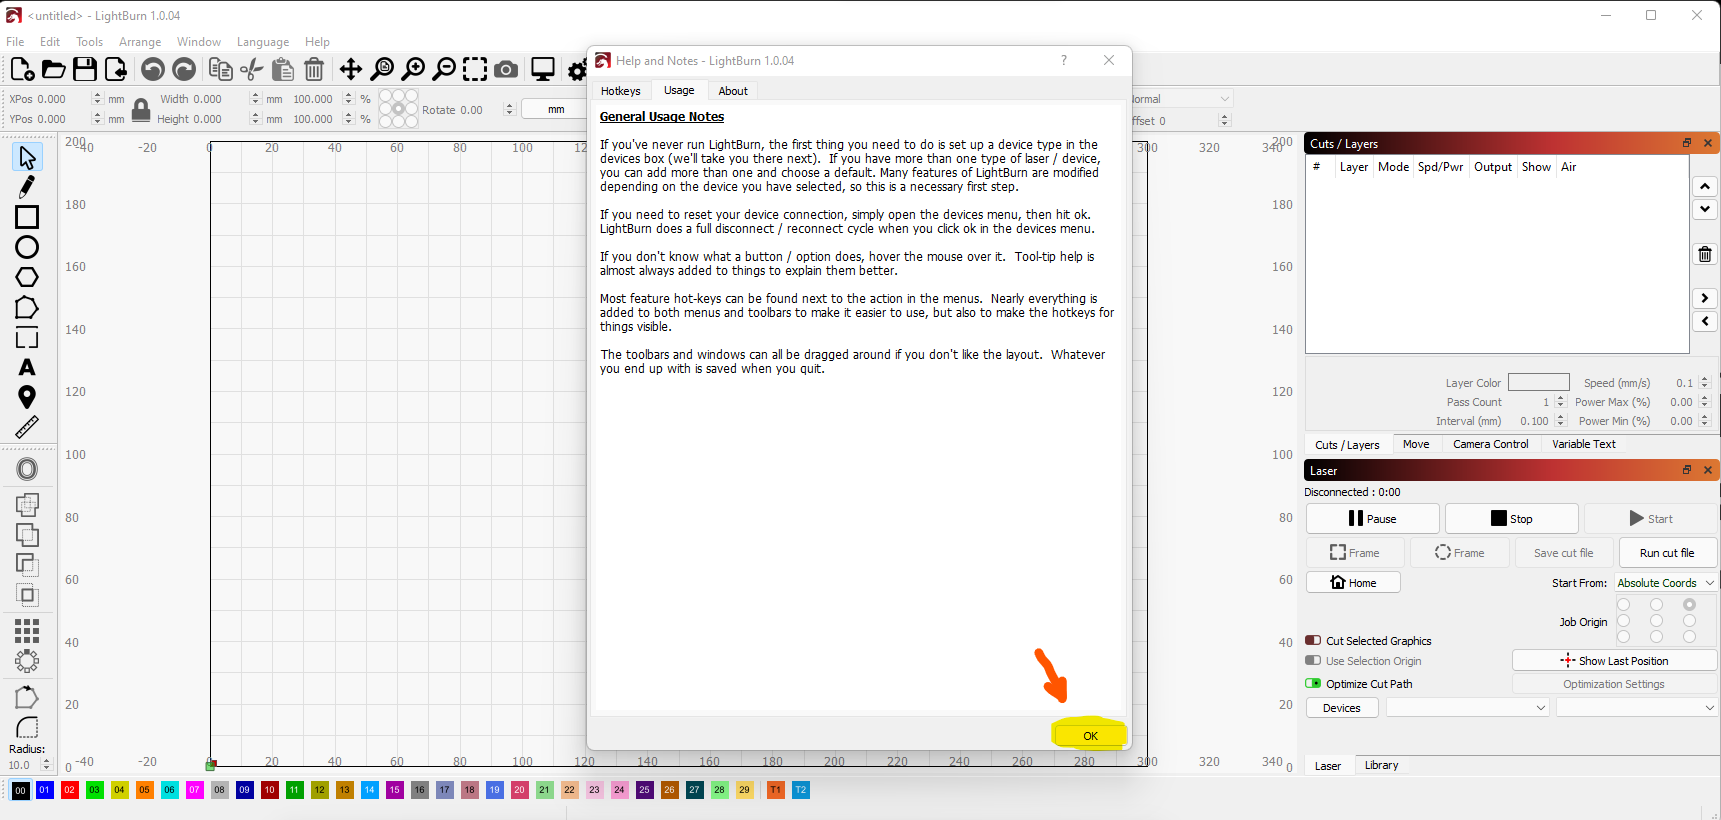Choose the Position marker pin tool
This screenshot has width=1721, height=820.
27,397
